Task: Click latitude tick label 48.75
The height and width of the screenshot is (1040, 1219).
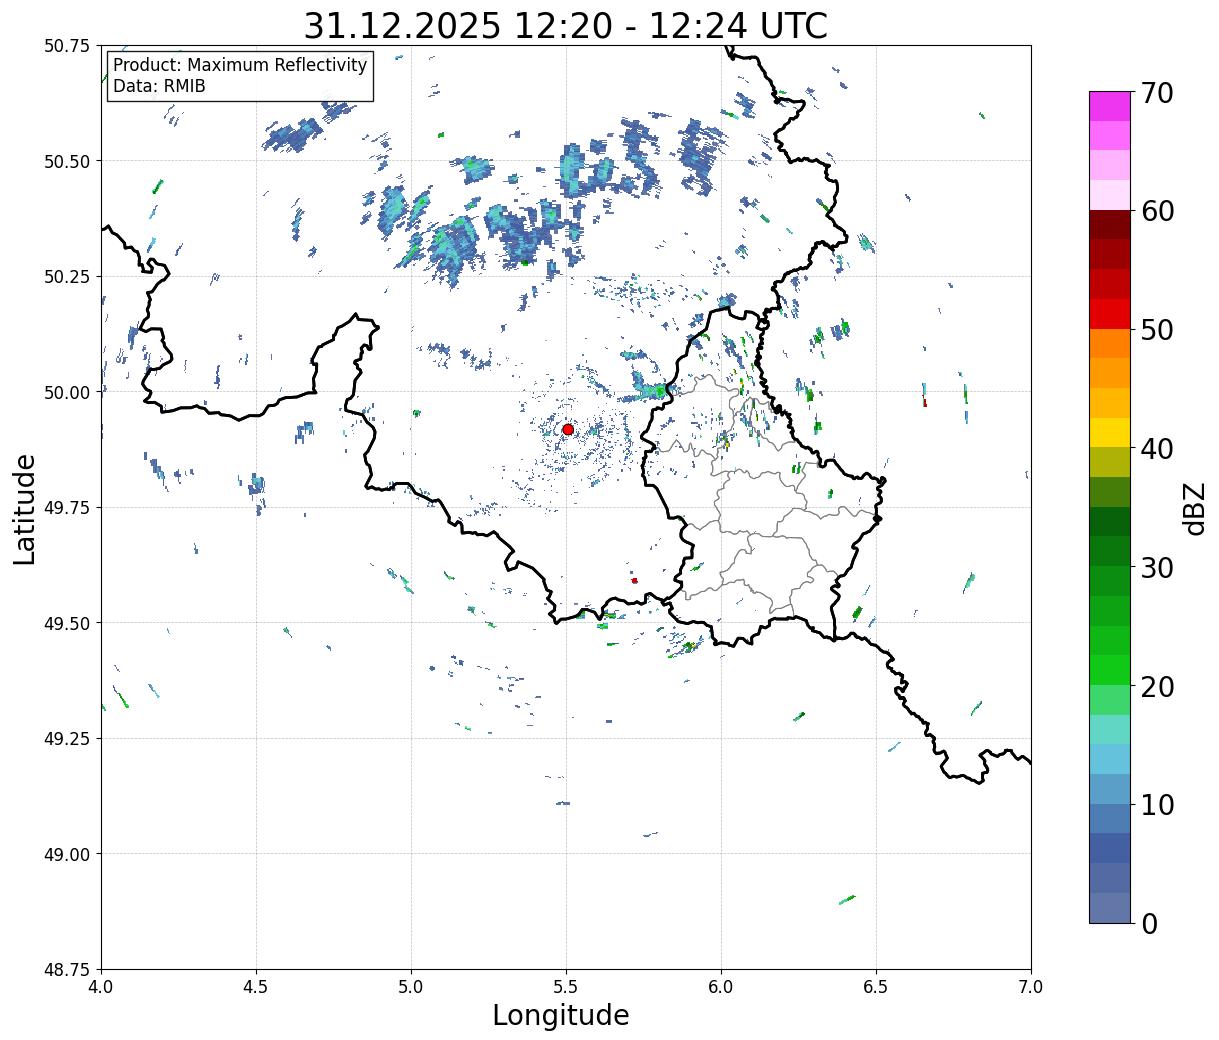Action: coord(67,970)
